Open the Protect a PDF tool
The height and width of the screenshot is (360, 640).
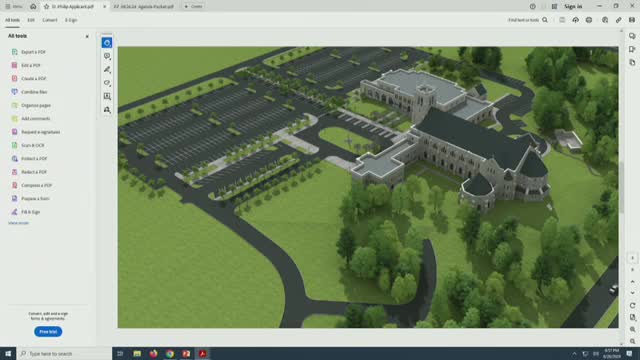(x=29, y=158)
